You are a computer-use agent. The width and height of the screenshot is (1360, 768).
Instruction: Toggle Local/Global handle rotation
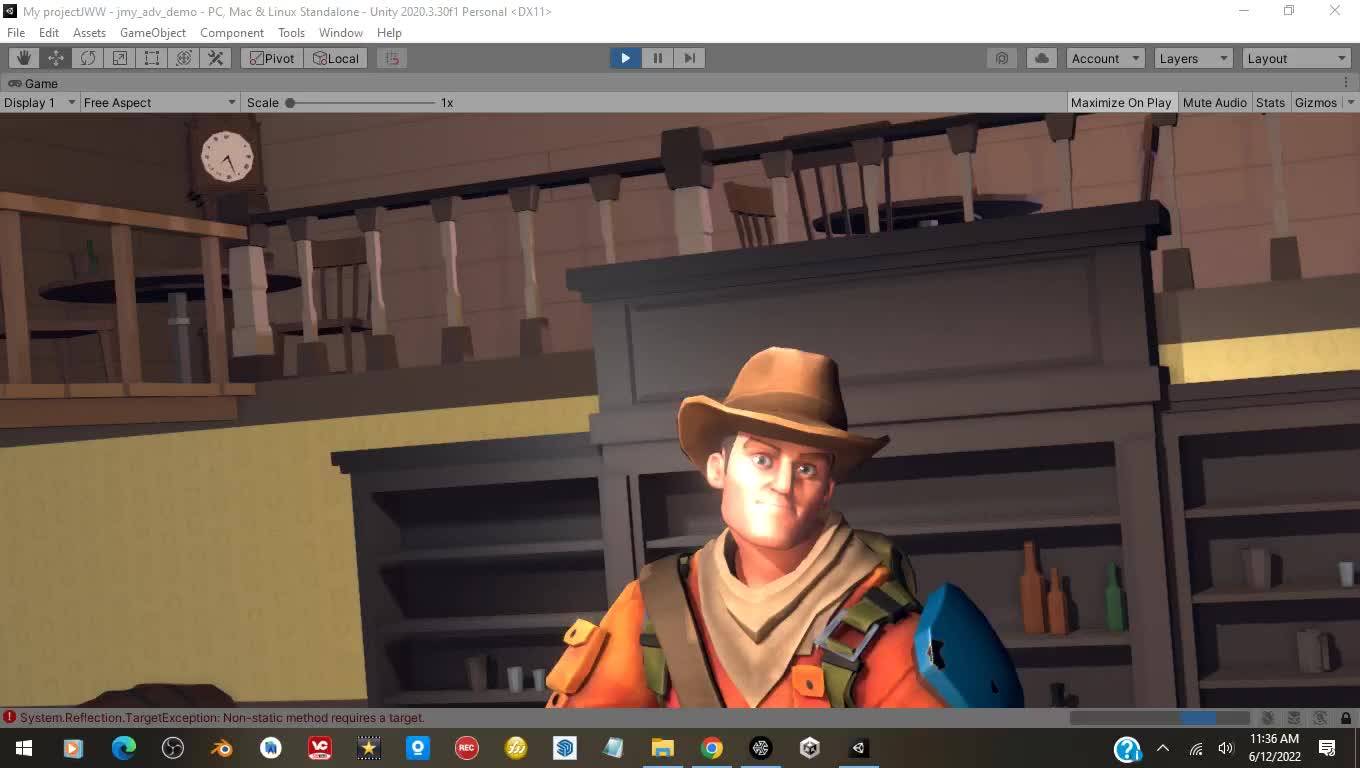pos(336,58)
